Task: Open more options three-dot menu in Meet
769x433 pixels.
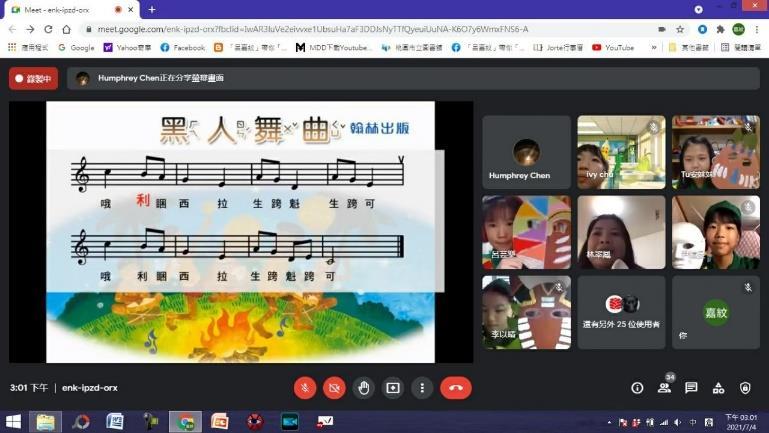Action: coord(422,388)
